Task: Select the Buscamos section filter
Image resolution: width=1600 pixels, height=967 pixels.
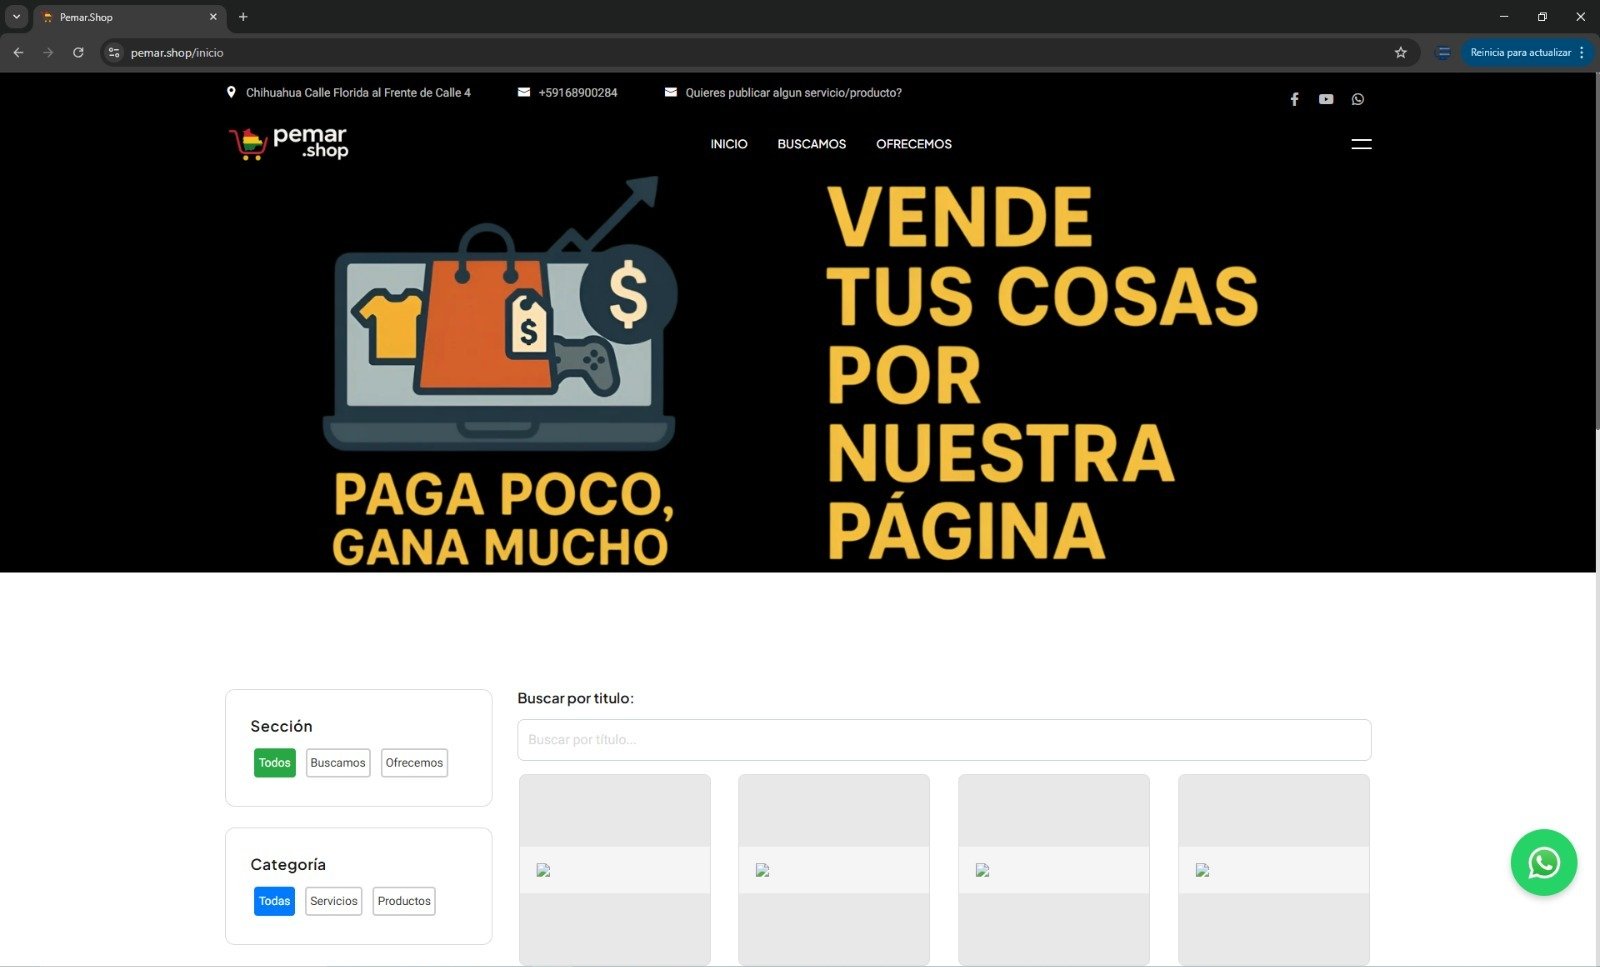Action: 338,763
